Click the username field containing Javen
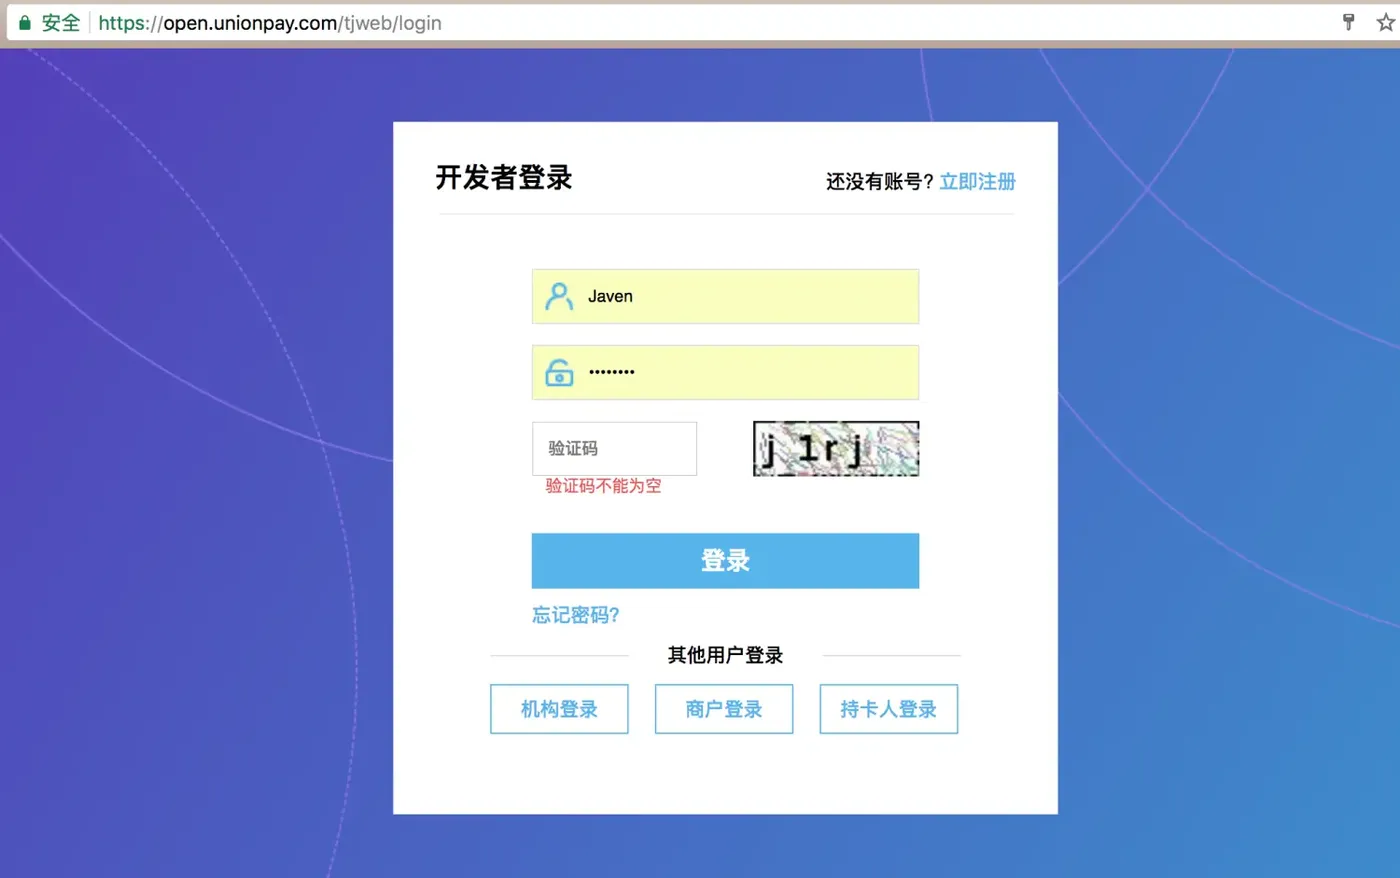This screenshot has width=1400, height=878. (725, 296)
